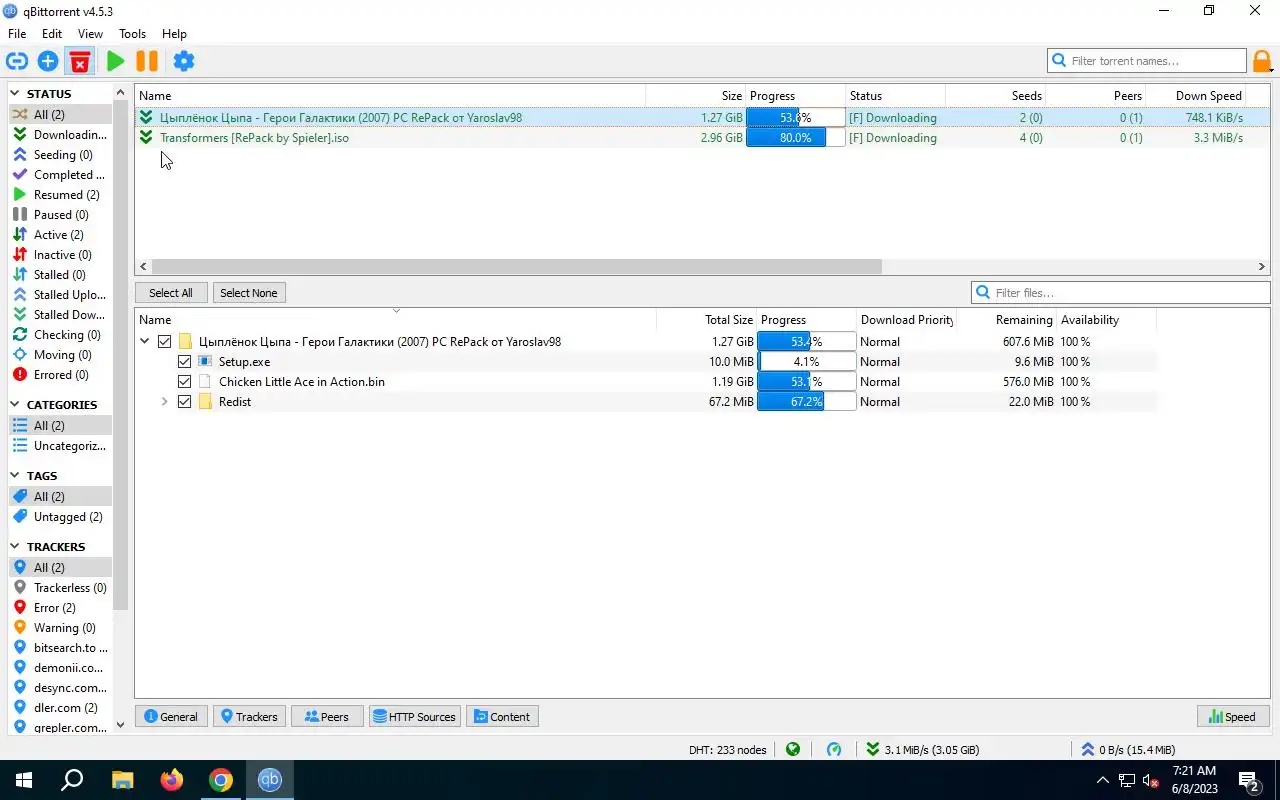Open the Tools menu
Viewport: 1280px width, 800px height.
(132, 34)
